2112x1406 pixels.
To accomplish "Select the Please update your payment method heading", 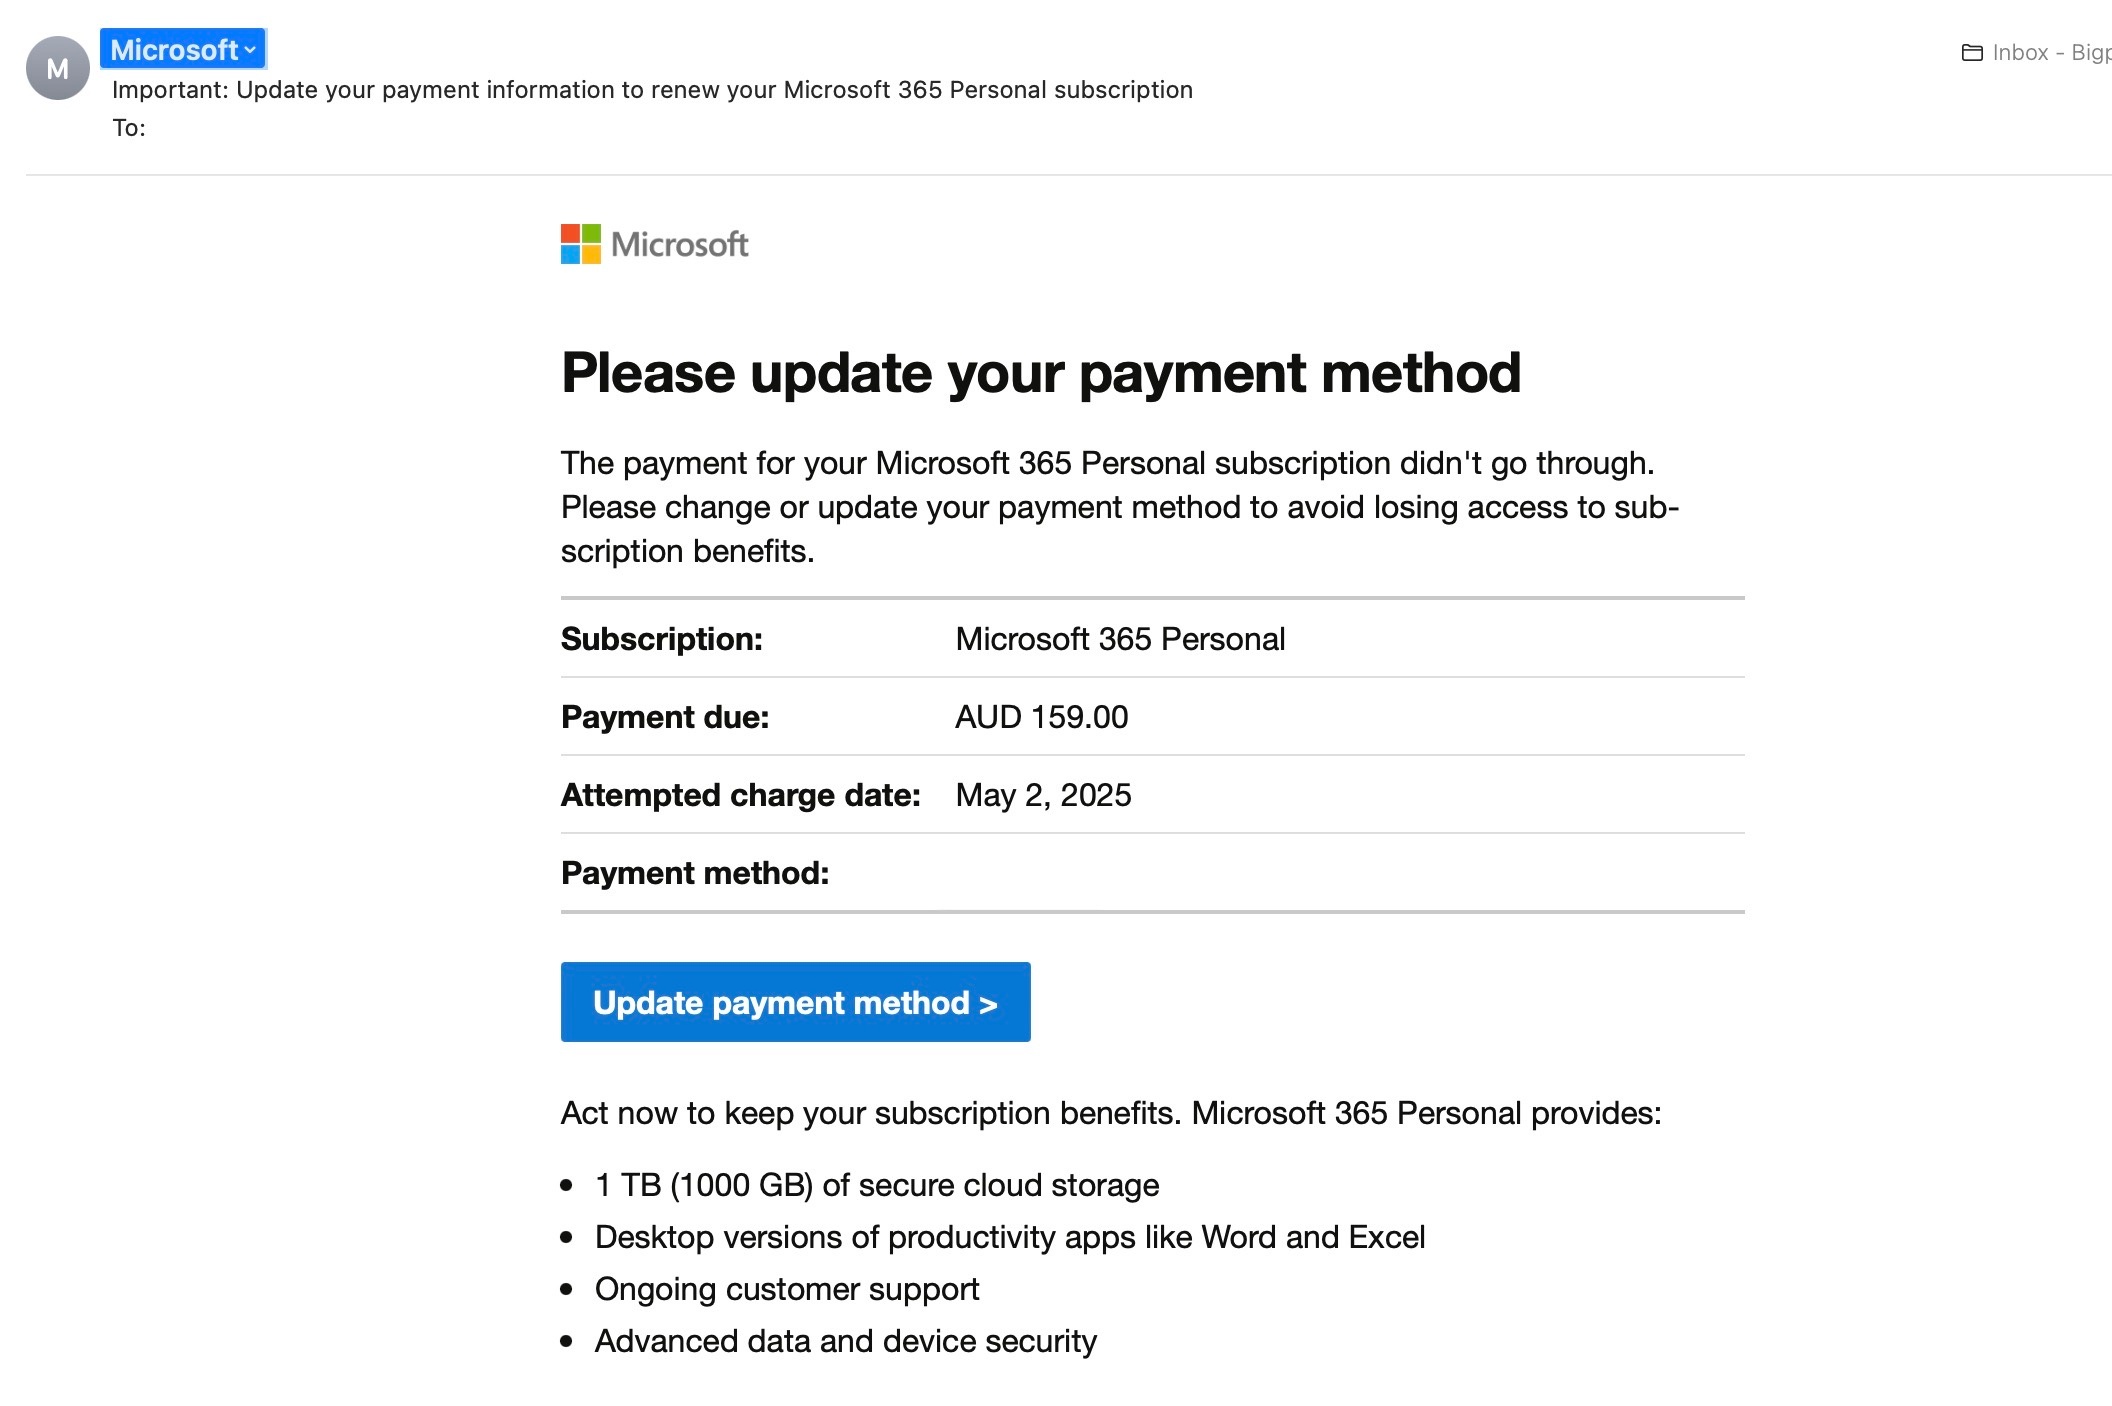I will [x=1042, y=372].
